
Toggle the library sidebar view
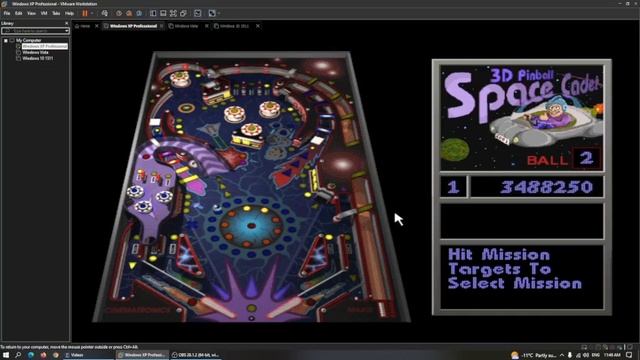[153, 13]
